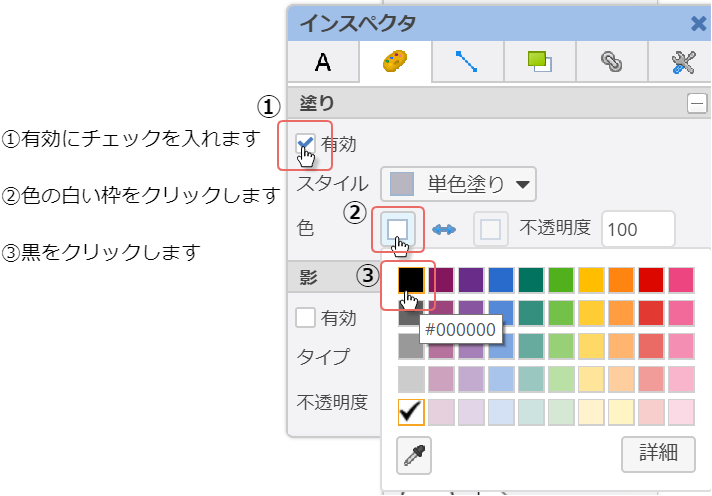Pick the light gray swatch in fourth row
The image size is (712, 496).
coord(411,379)
